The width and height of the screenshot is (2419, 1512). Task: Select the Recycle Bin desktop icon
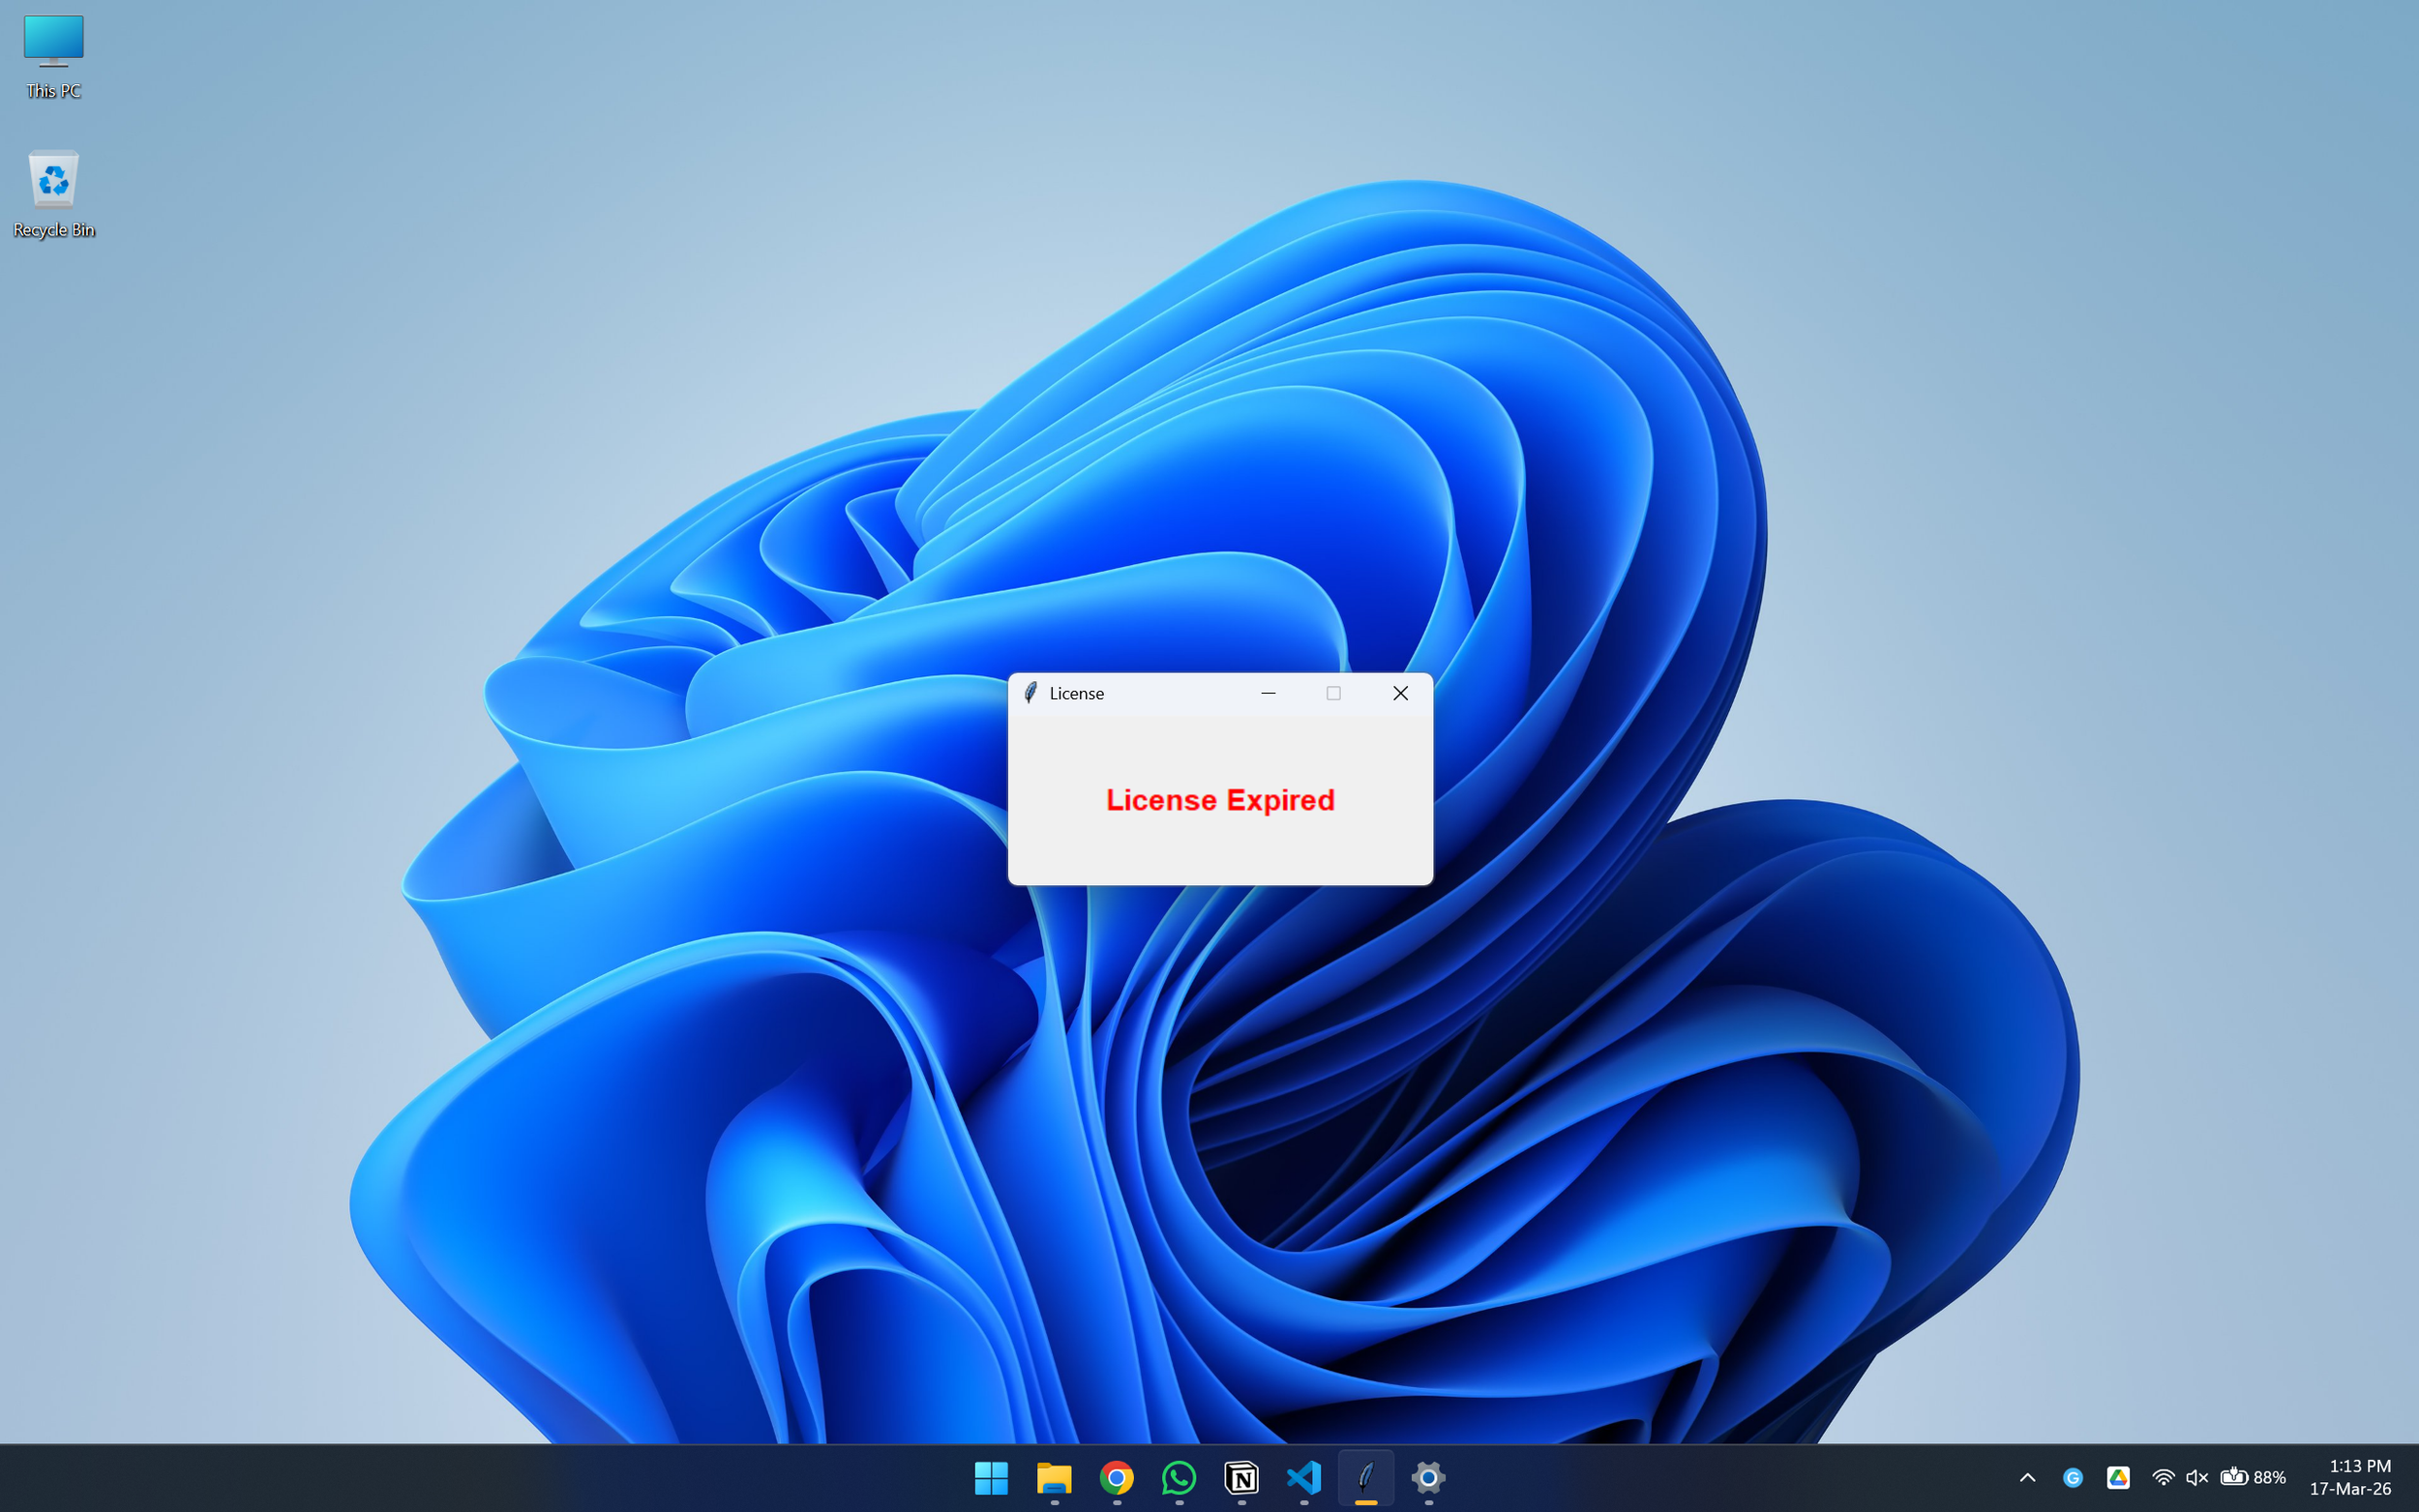(53, 193)
